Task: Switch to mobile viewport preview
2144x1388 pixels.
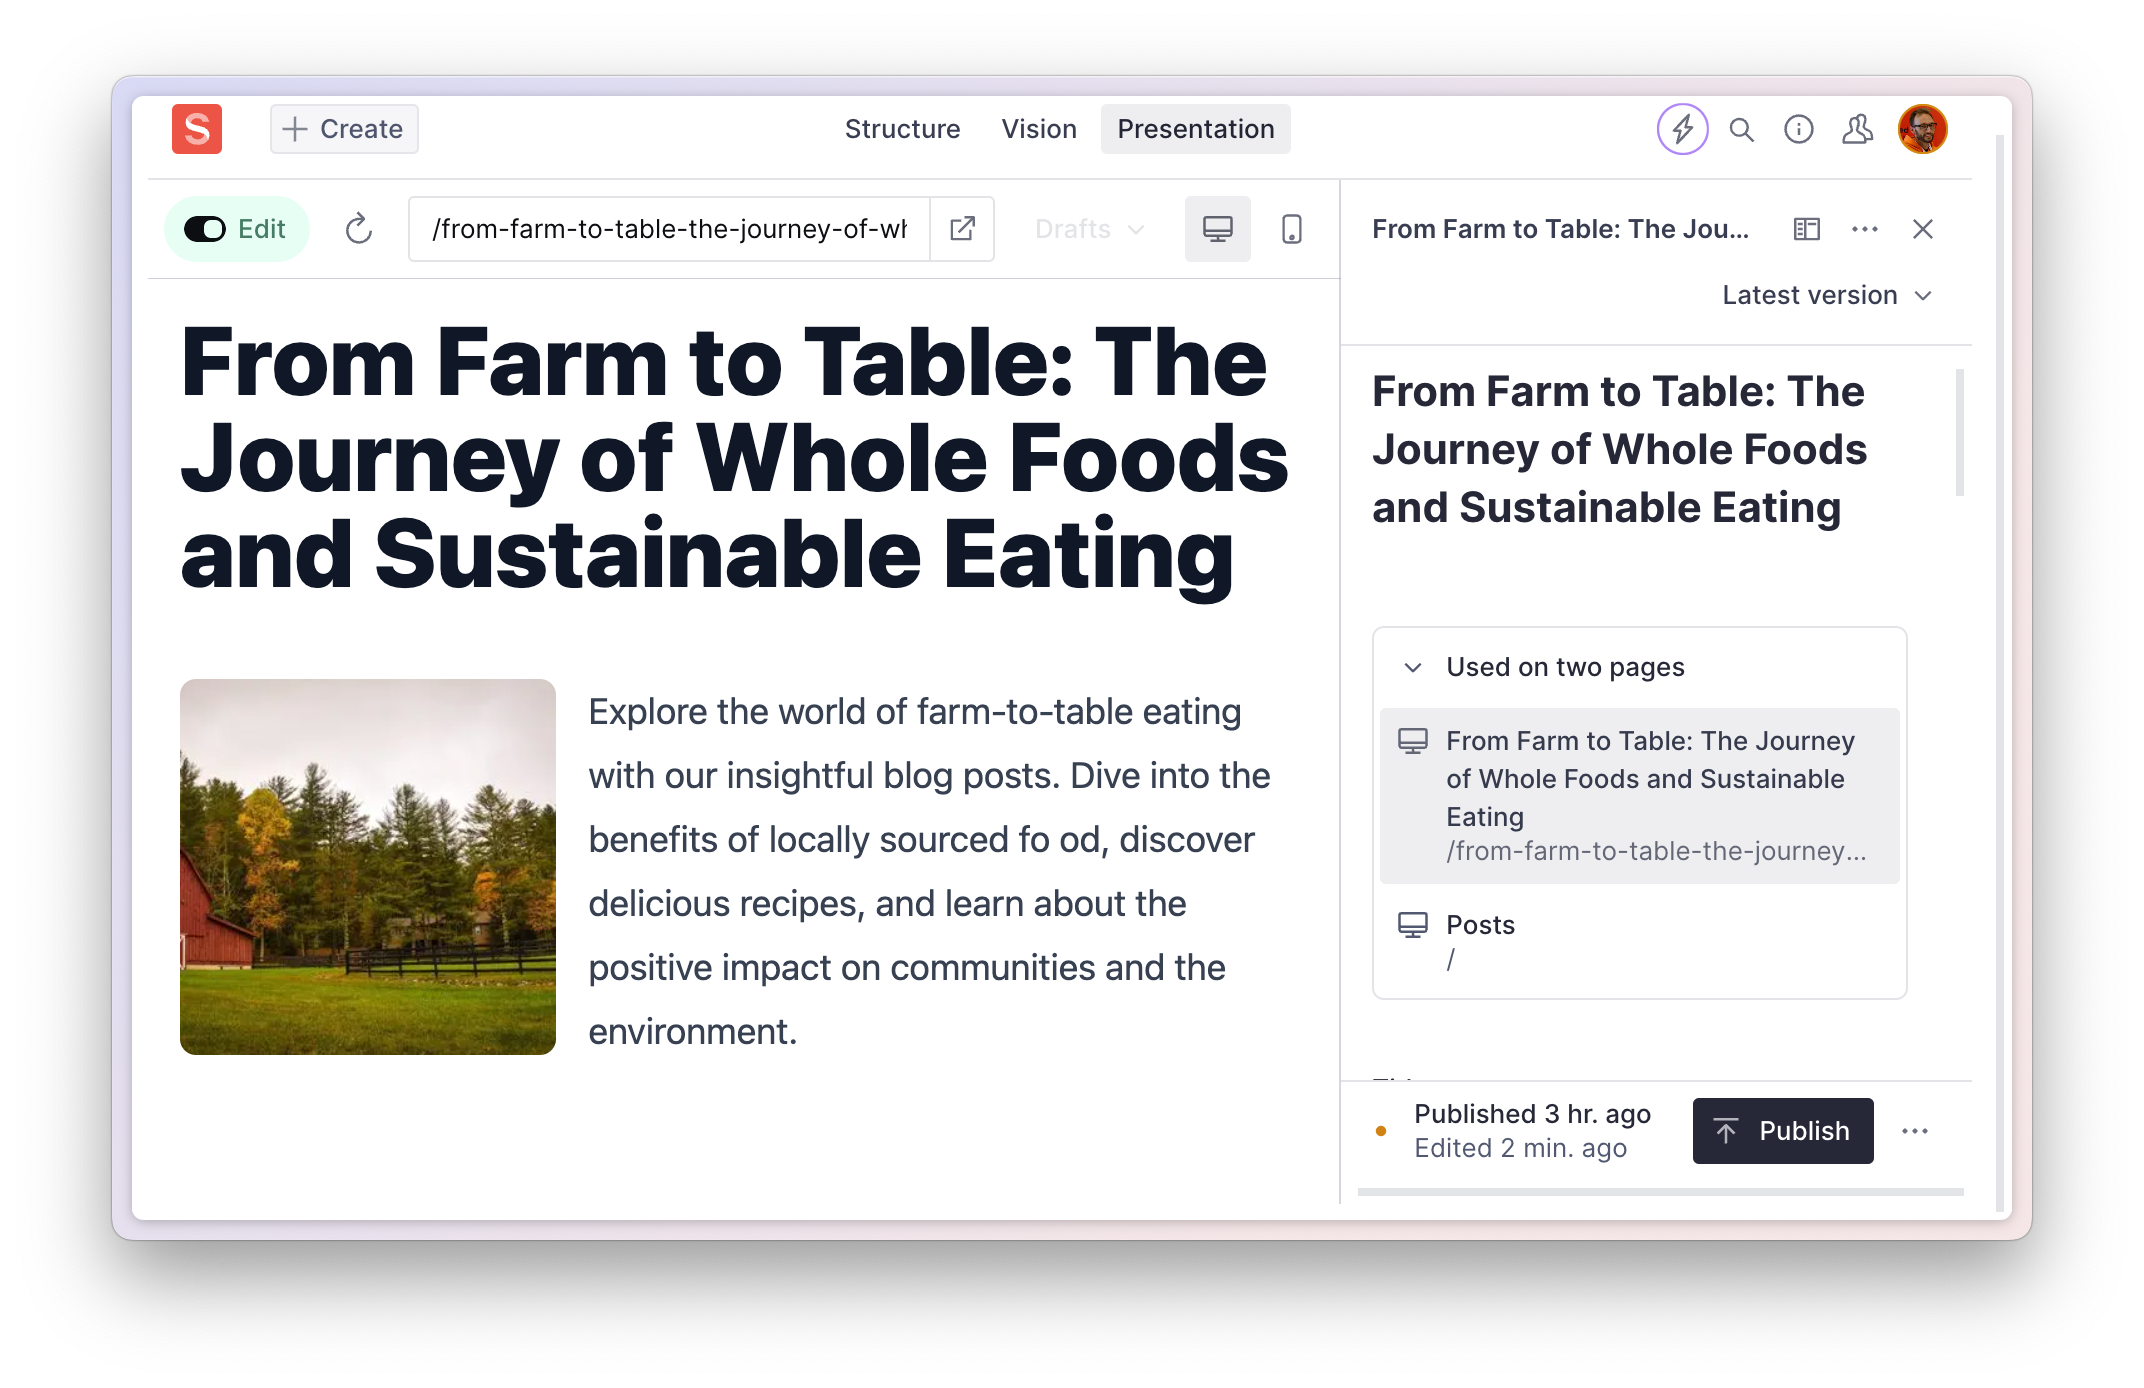Action: pos(1291,229)
